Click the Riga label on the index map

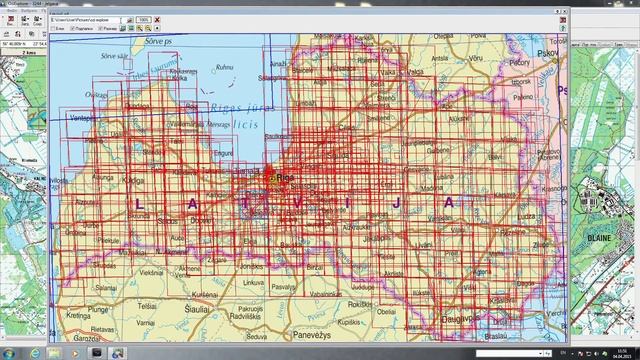[x=285, y=178]
